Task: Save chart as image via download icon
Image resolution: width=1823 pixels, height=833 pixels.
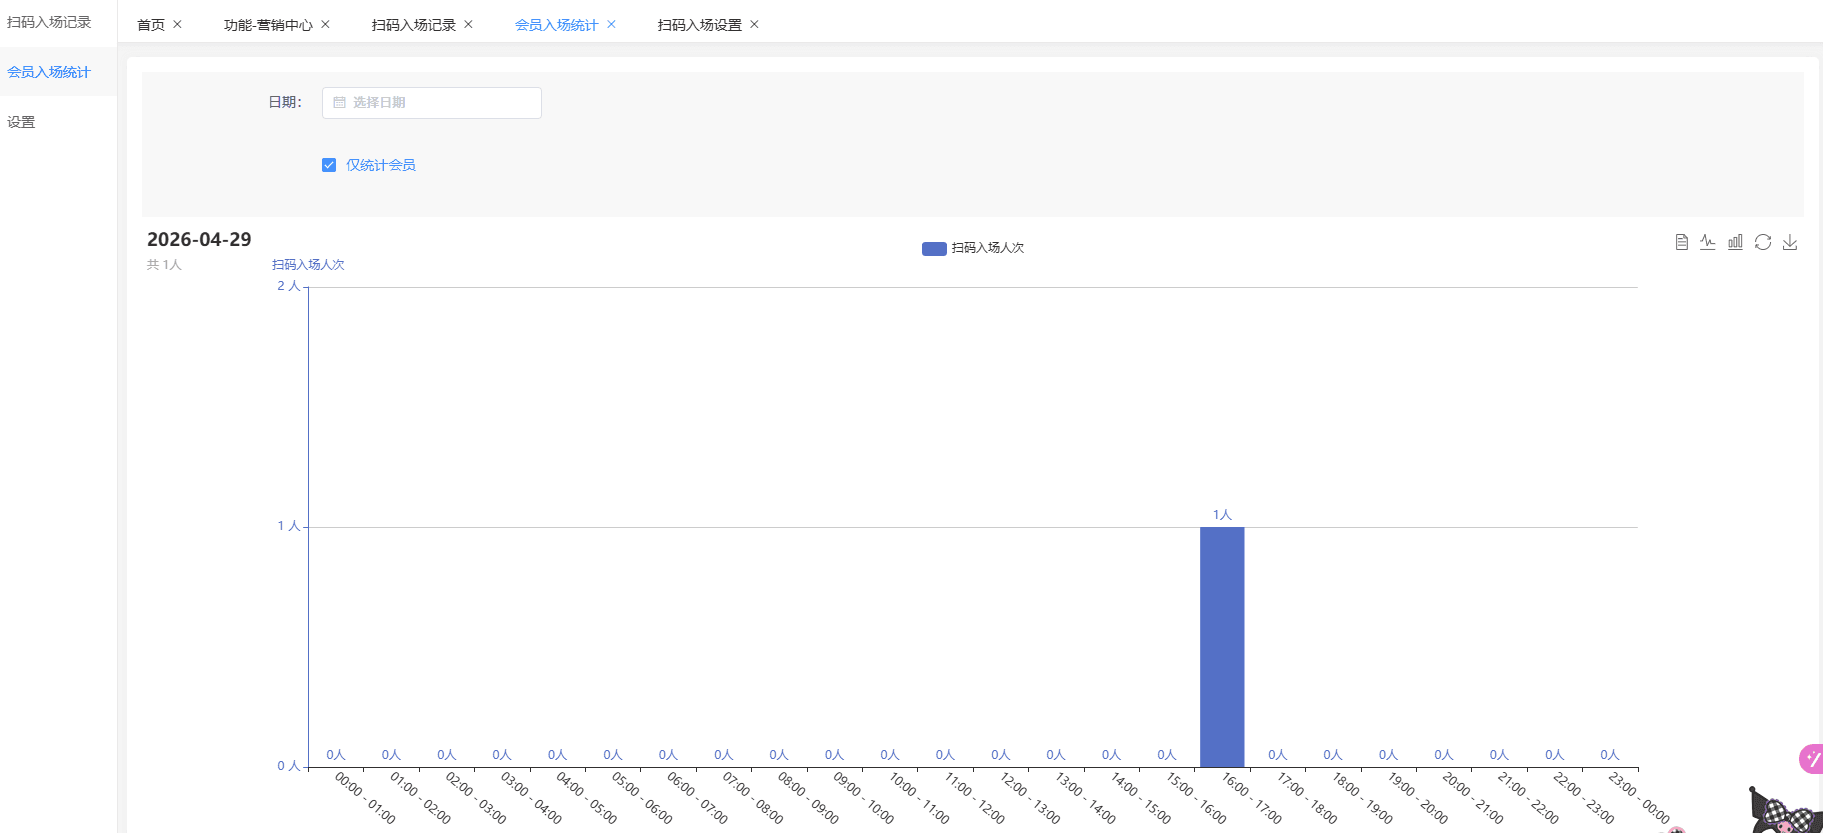Action: (x=1790, y=242)
